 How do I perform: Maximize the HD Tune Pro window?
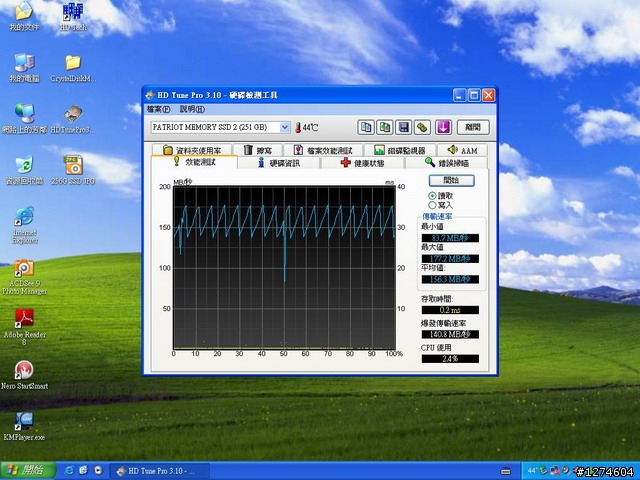click(474, 96)
